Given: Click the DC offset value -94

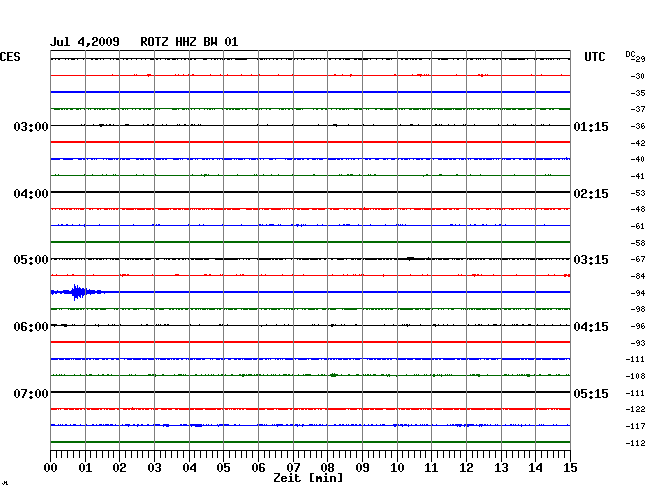Looking at the screenshot, I should pyautogui.click(x=638, y=293).
